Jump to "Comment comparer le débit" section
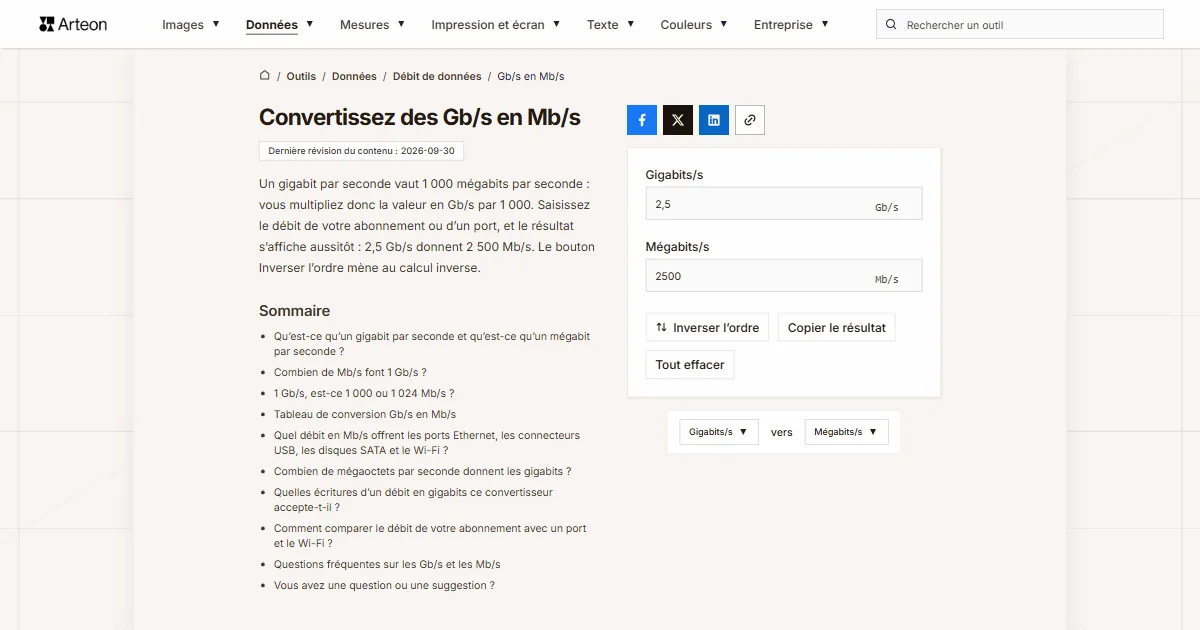The image size is (1200, 630). coord(430,536)
